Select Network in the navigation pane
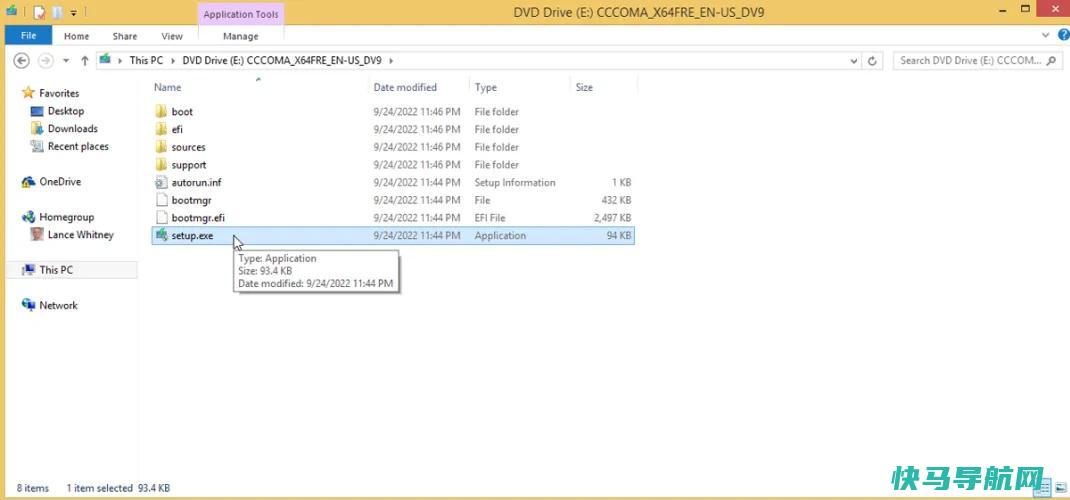 [x=58, y=306]
